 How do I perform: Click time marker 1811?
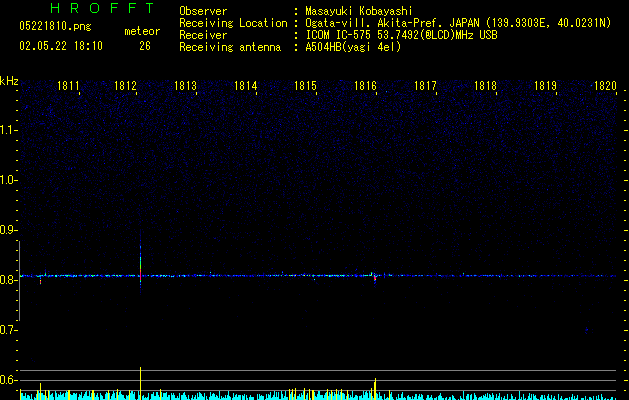pos(68,86)
